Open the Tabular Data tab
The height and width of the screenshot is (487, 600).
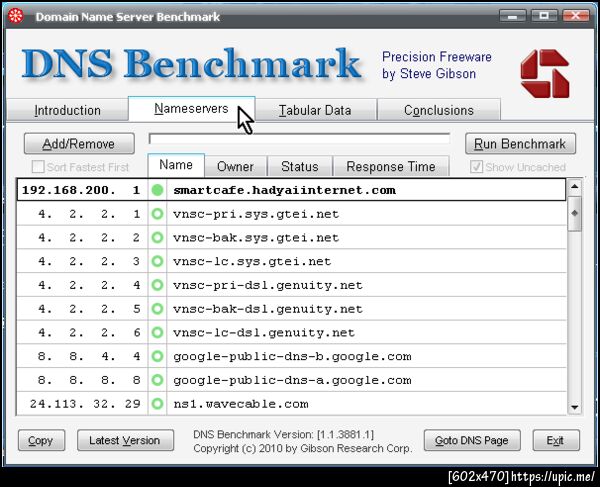[315, 110]
